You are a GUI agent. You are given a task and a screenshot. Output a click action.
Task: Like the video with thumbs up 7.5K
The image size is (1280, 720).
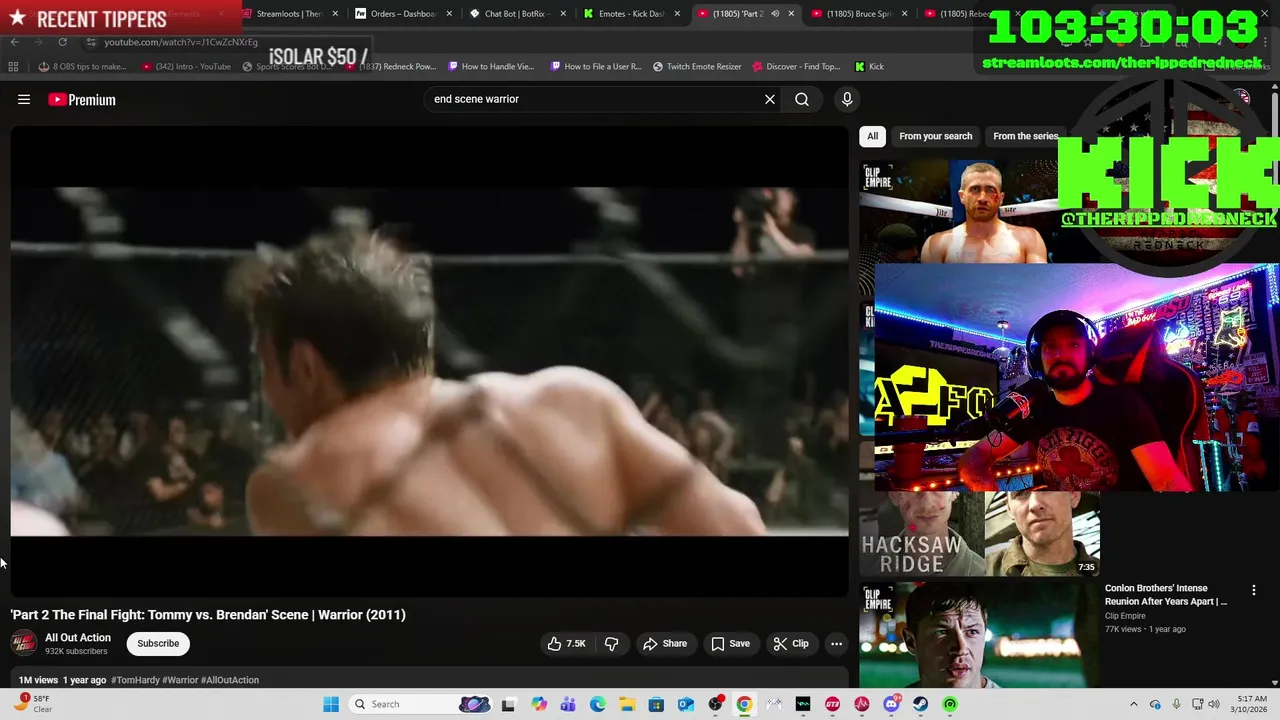pos(566,644)
